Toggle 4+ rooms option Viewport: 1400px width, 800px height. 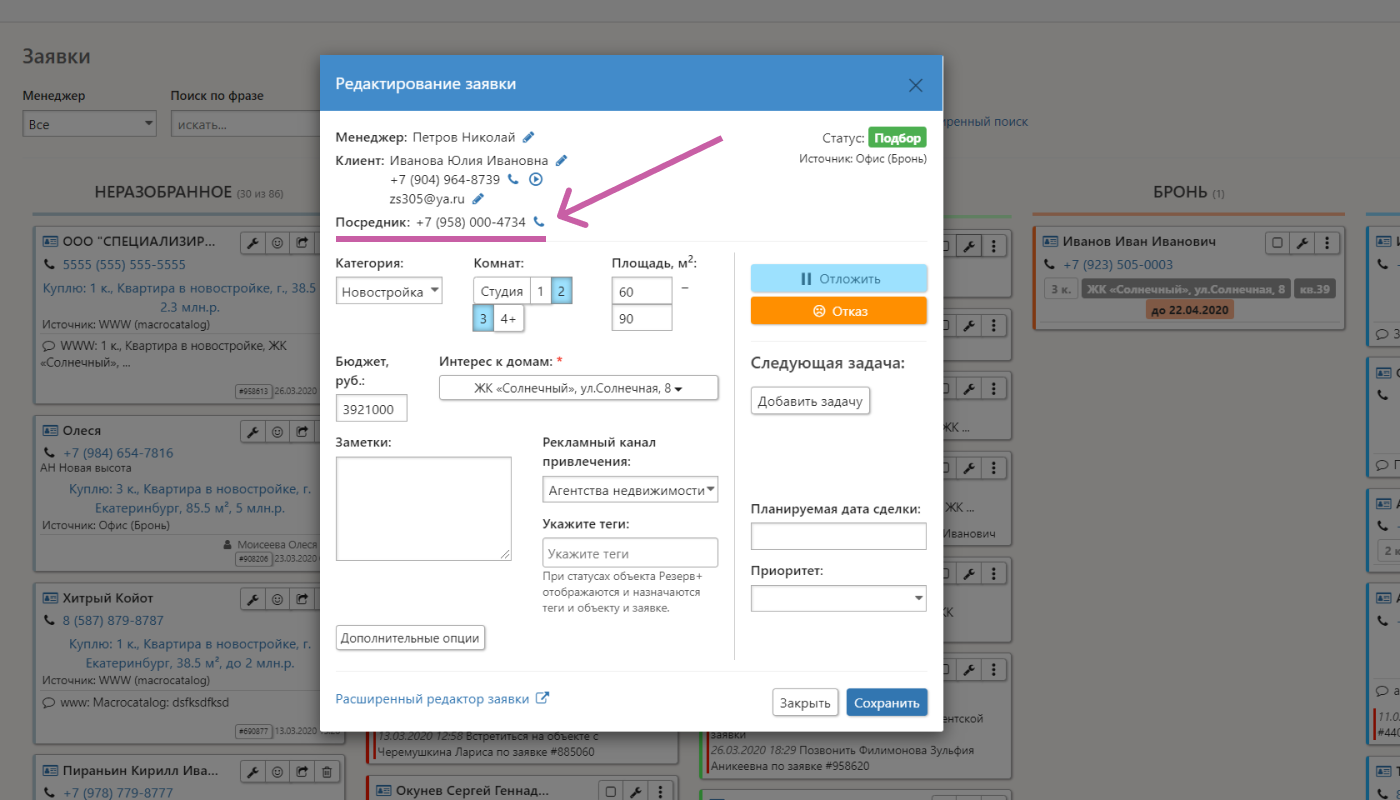[509, 318]
